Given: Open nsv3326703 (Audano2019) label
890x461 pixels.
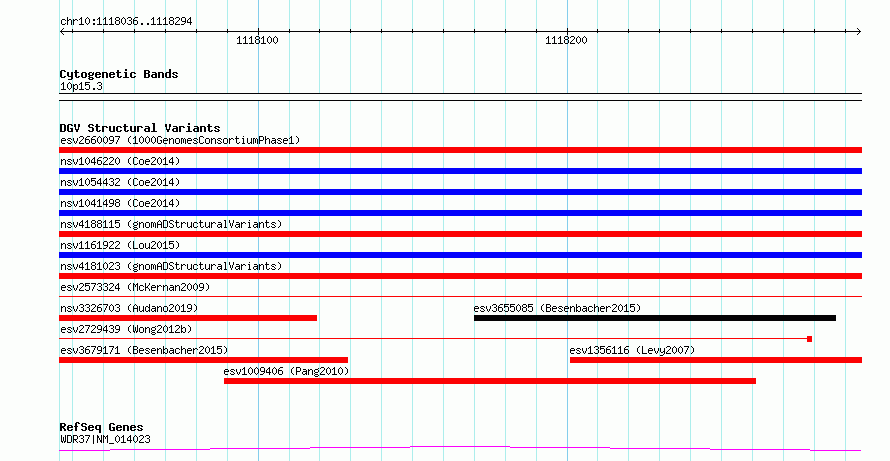Looking at the screenshot, I should tap(129, 308).
